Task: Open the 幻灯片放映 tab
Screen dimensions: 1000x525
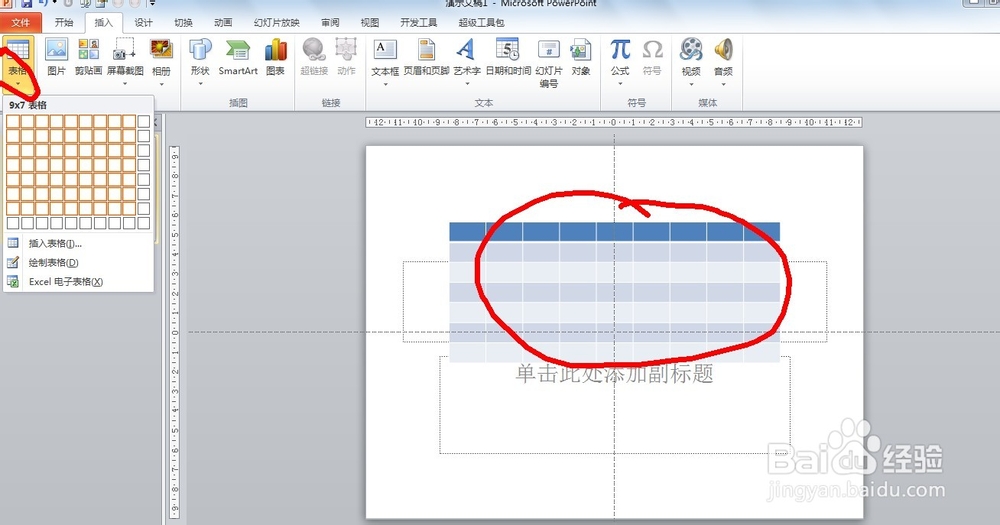Action: coord(276,22)
